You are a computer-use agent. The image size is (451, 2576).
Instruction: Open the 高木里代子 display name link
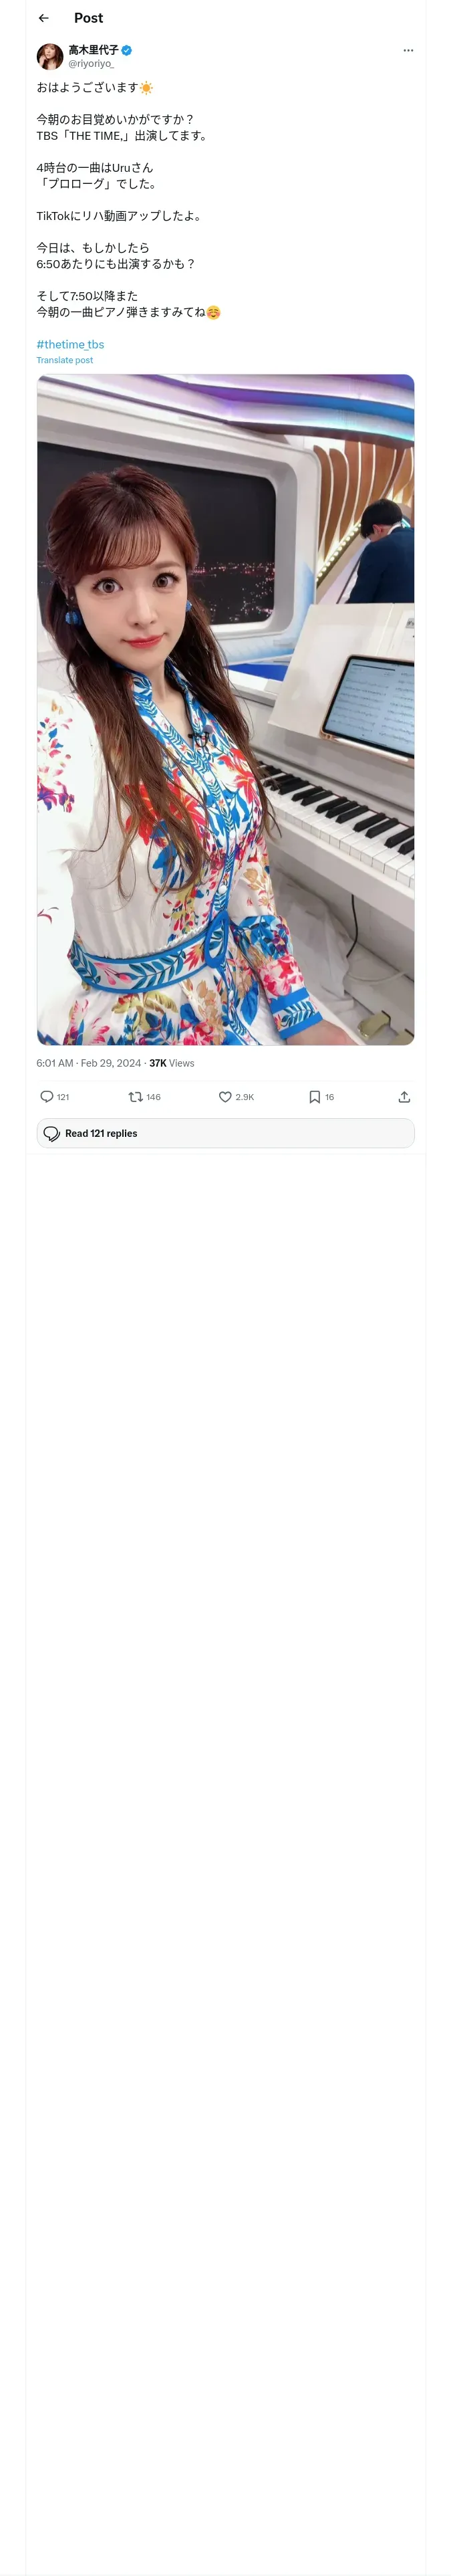(93, 49)
